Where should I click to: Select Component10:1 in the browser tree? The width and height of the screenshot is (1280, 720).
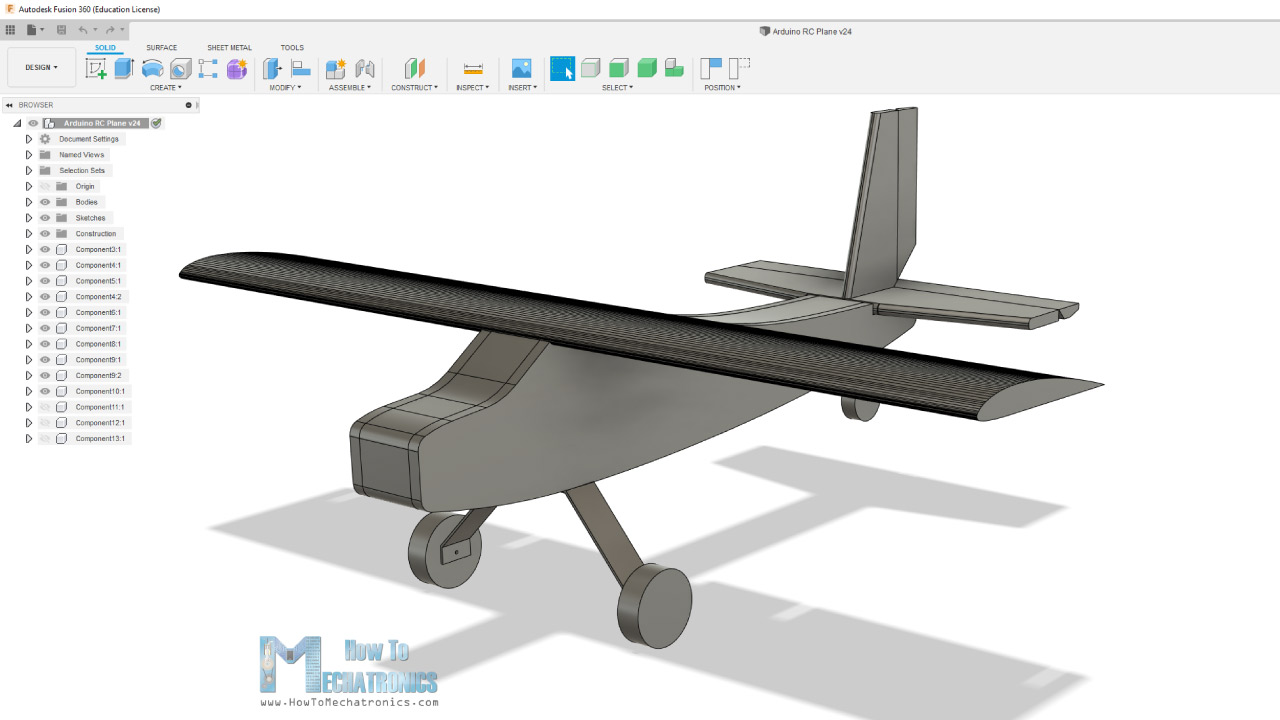point(100,391)
